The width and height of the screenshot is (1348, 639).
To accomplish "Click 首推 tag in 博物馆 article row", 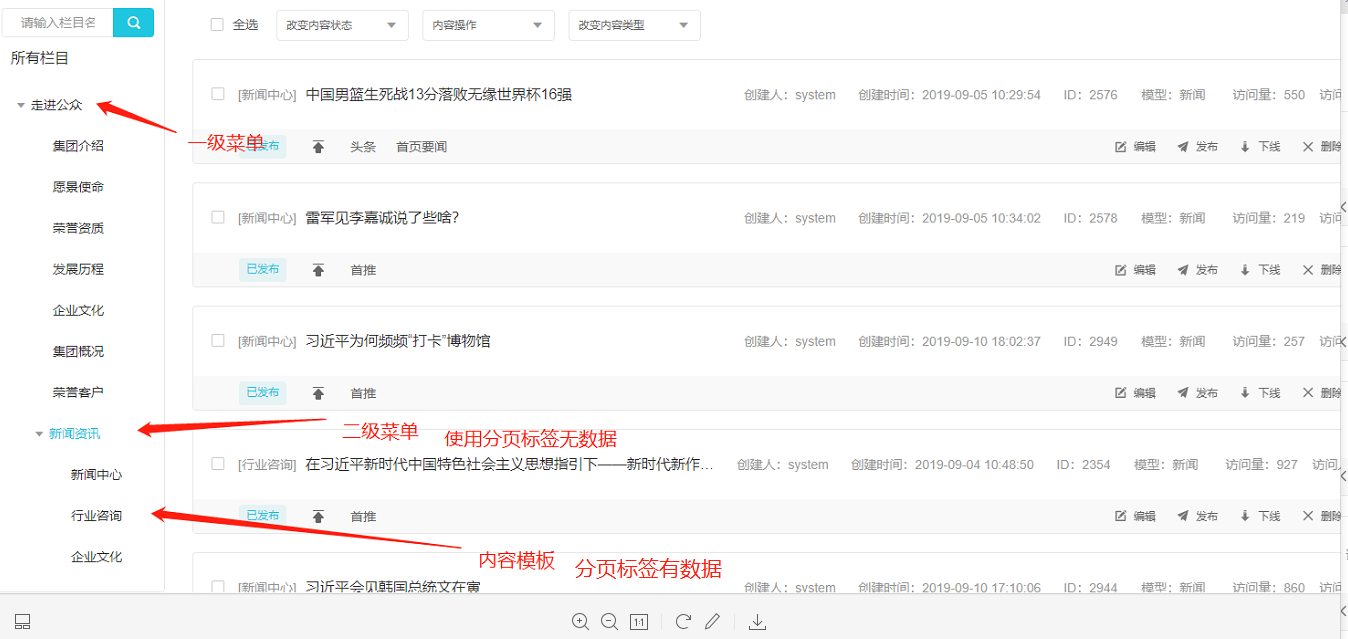I will pyautogui.click(x=363, y=393).
